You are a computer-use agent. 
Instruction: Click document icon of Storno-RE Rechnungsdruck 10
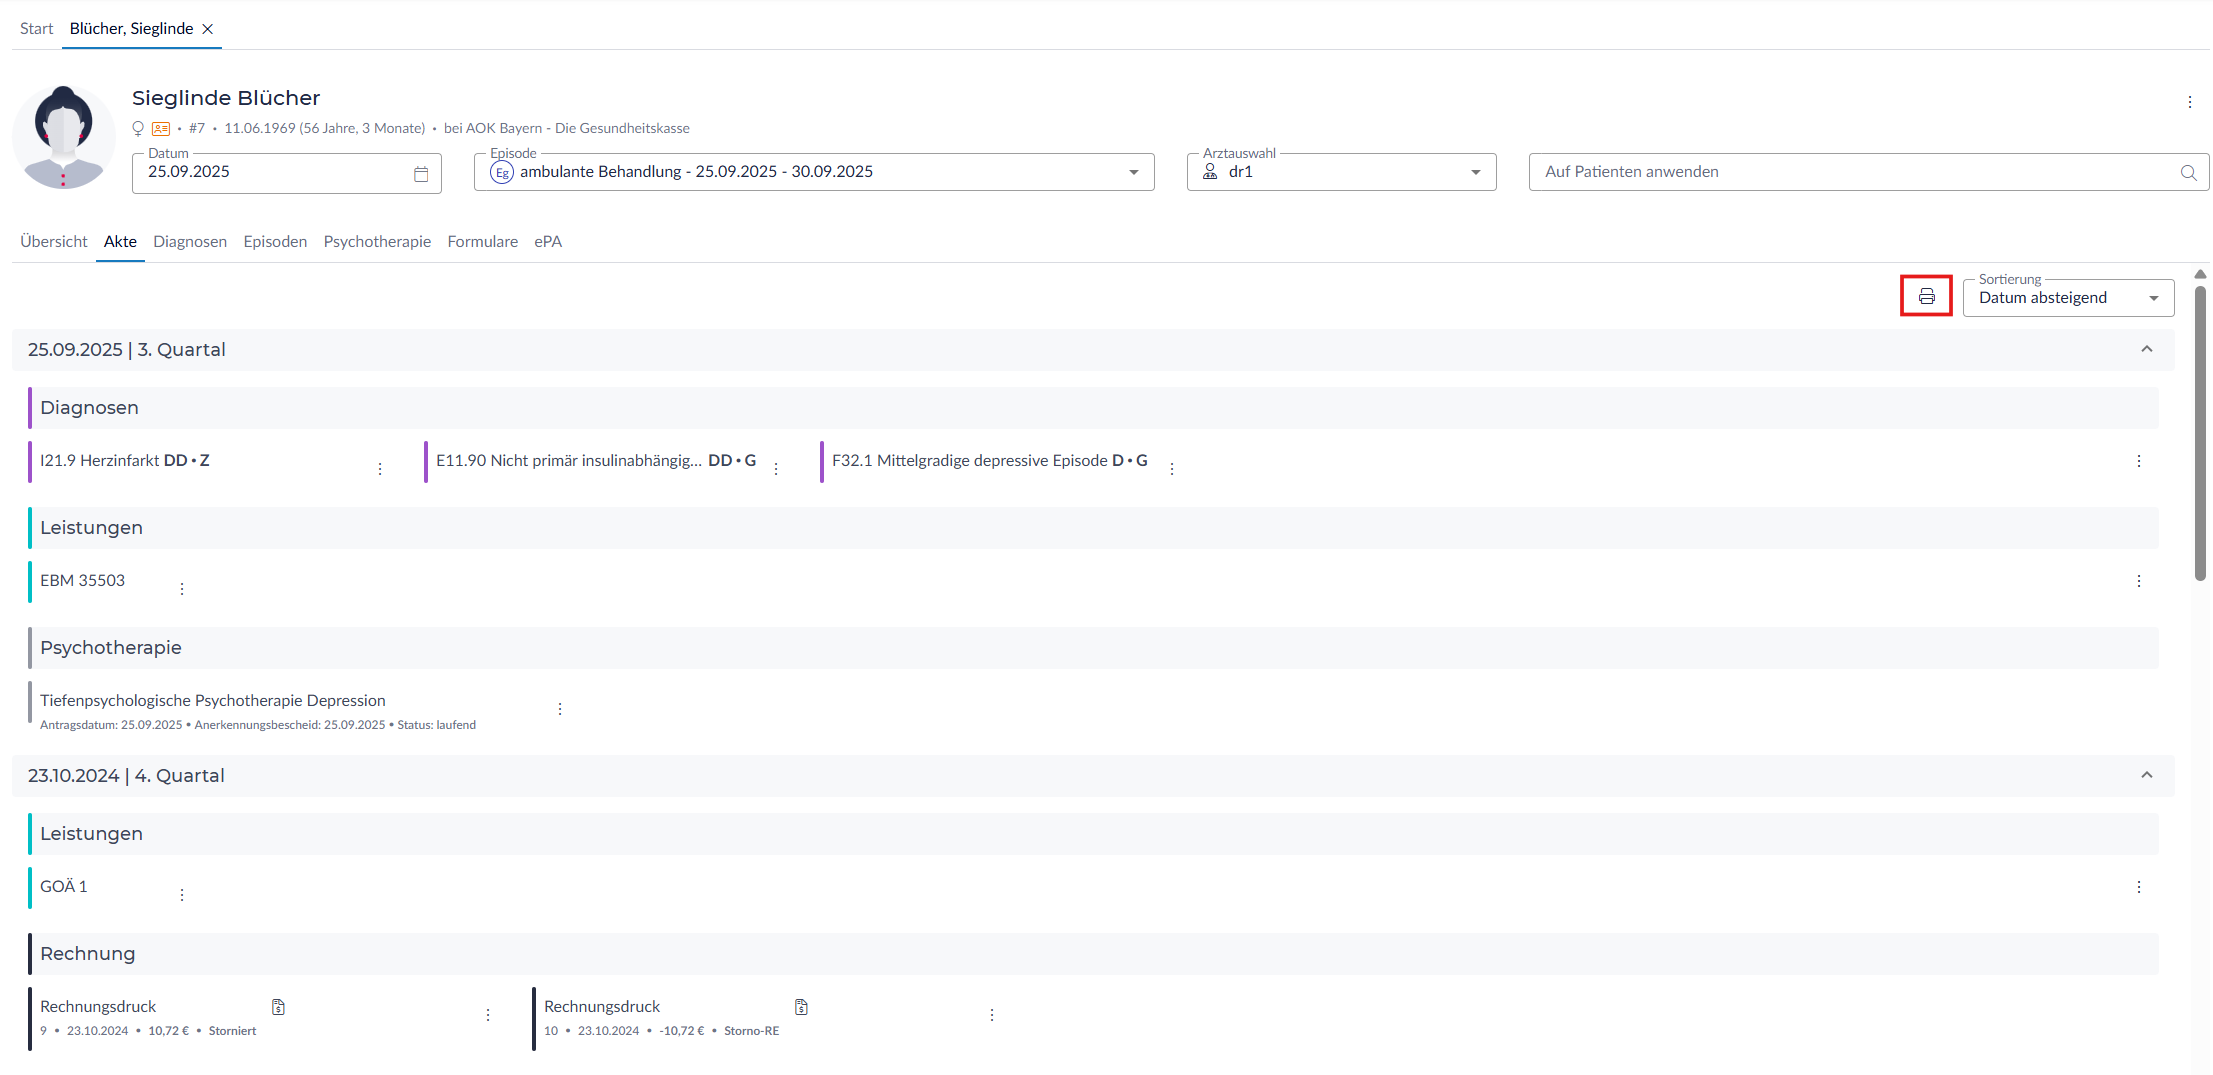pos(801,1007)
